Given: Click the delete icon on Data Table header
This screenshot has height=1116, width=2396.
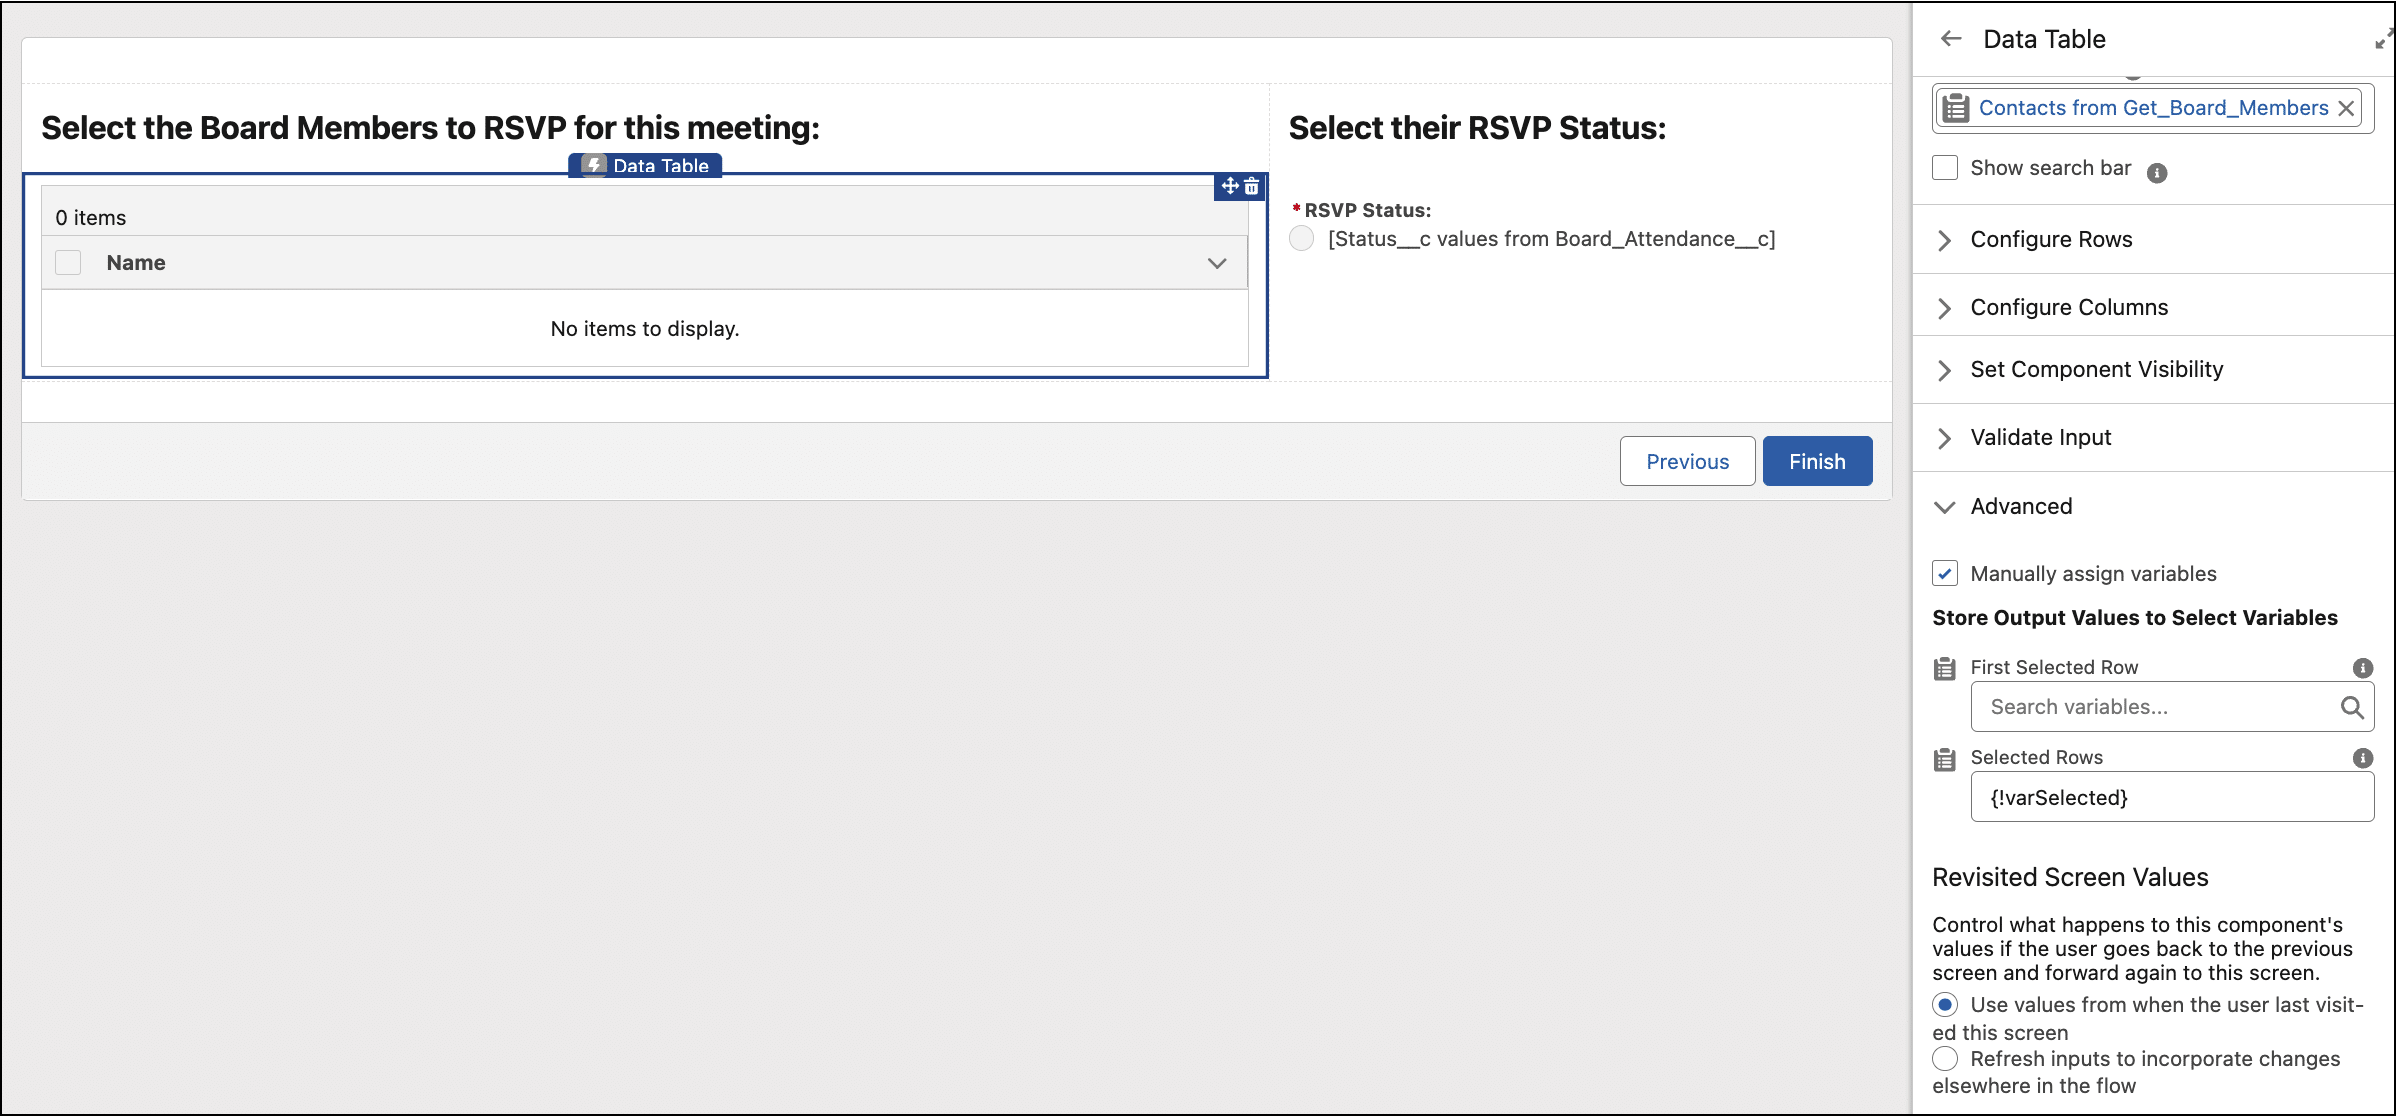Looking at the screenshot, I should (x=1251, y=185).
